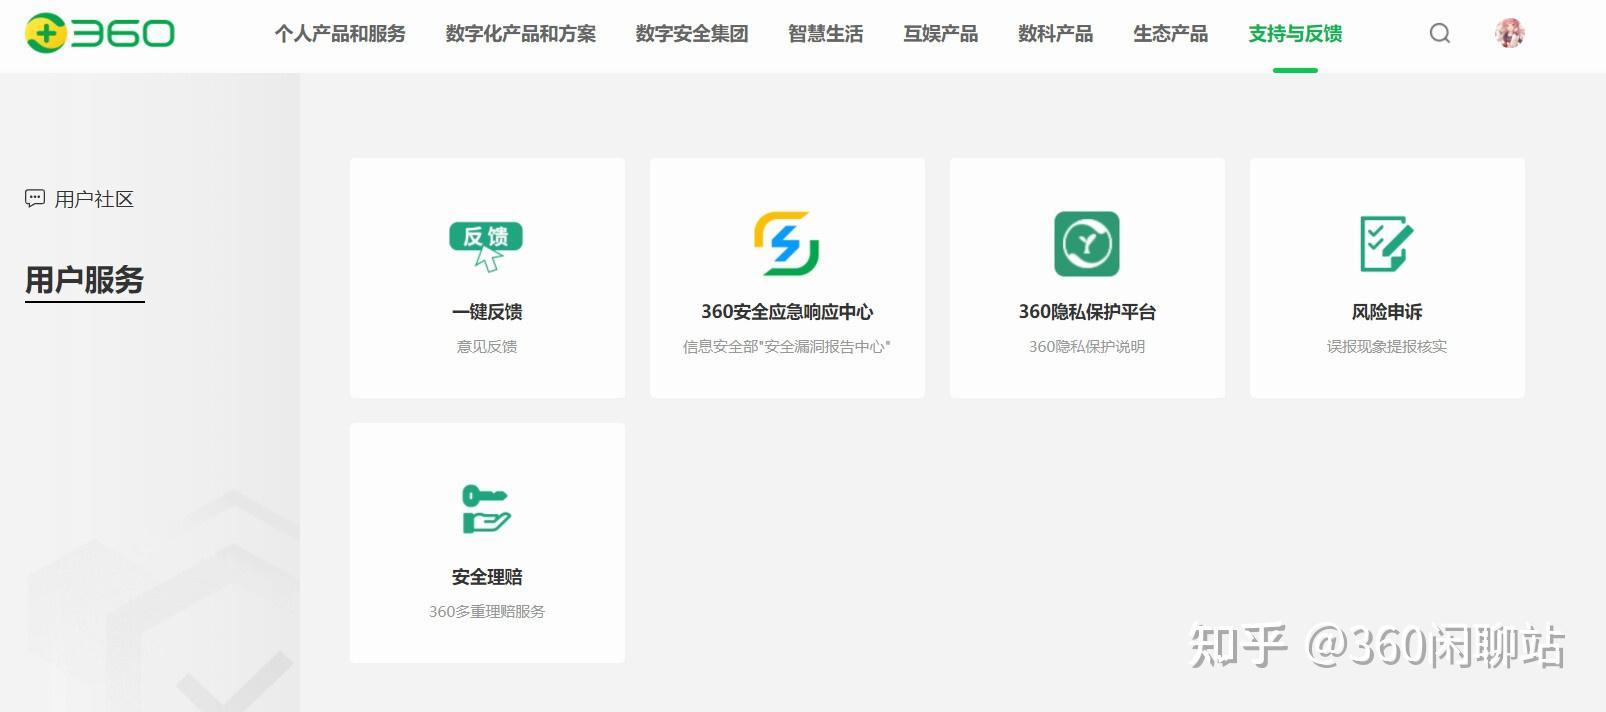Click the 360安全应急响应中心 lightning logo icon

point(787,243)
